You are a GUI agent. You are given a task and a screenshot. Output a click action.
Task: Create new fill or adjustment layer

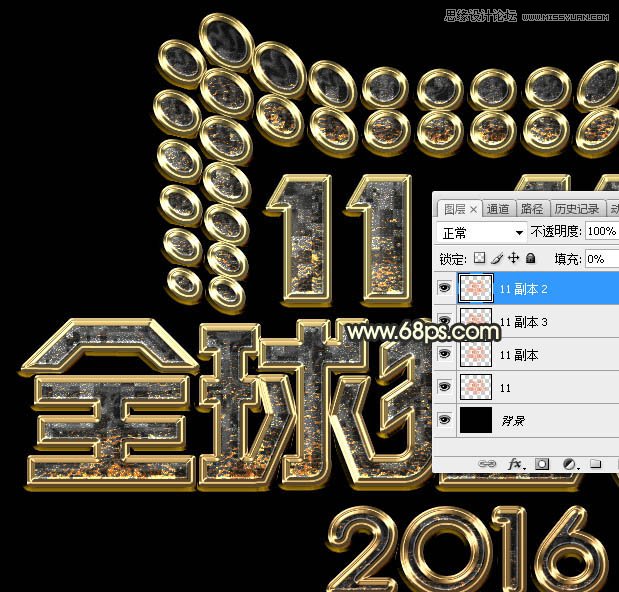tap(570, 464)
